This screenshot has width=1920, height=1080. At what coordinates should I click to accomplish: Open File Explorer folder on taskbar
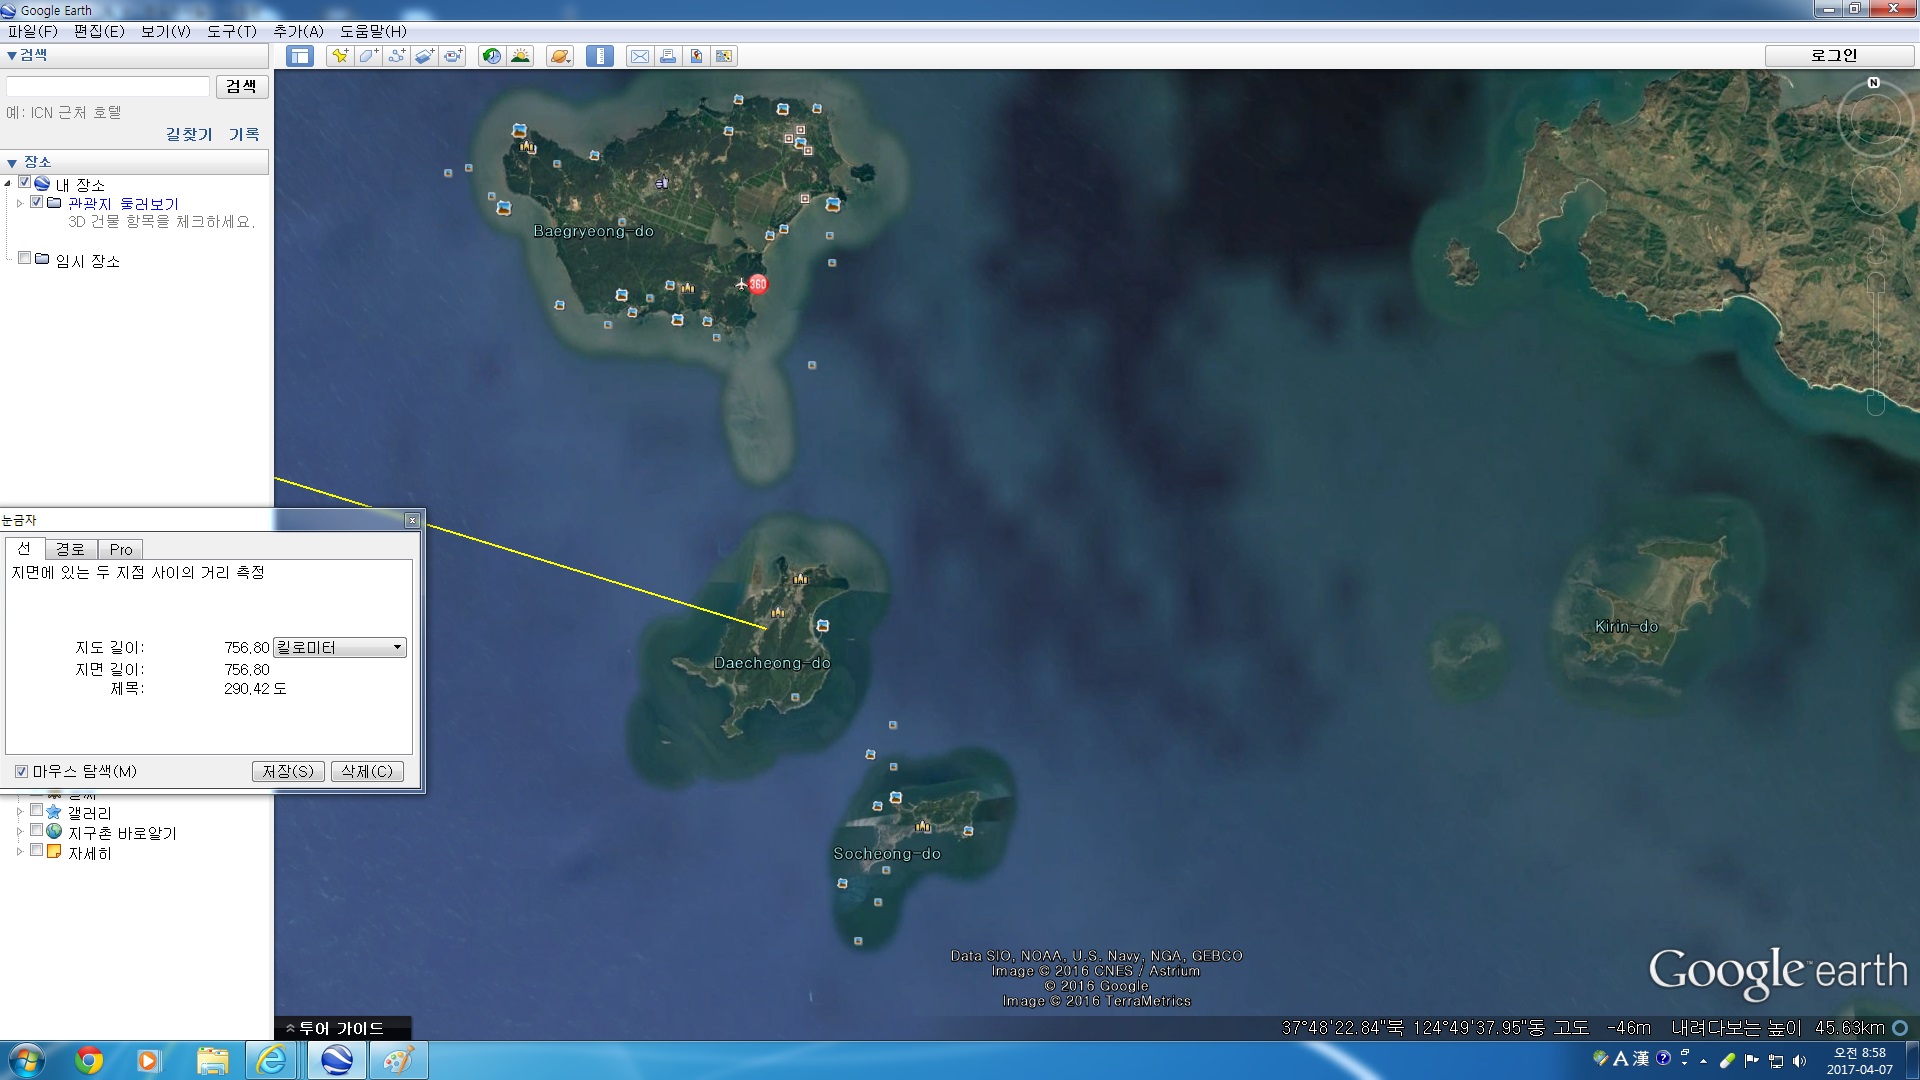[212, 1060]
